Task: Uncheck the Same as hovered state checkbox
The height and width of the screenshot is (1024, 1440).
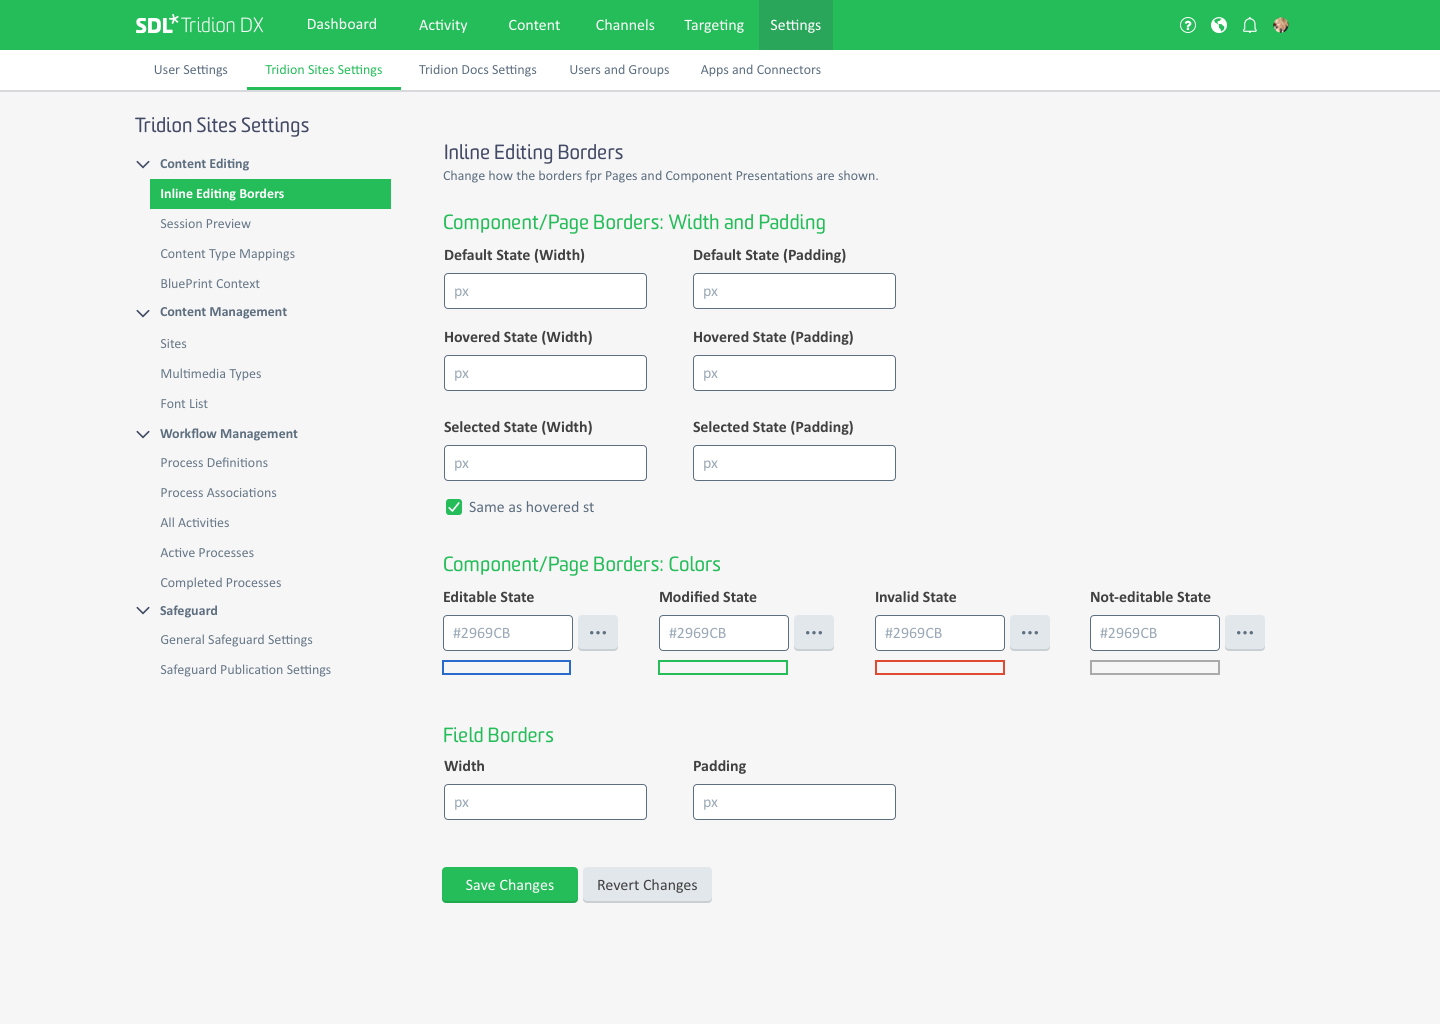Action: [x=454, y=507]
